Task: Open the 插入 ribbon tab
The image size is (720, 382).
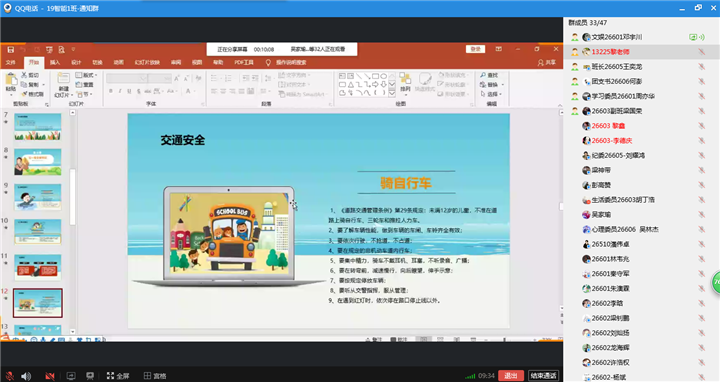Action: point(55,62)
